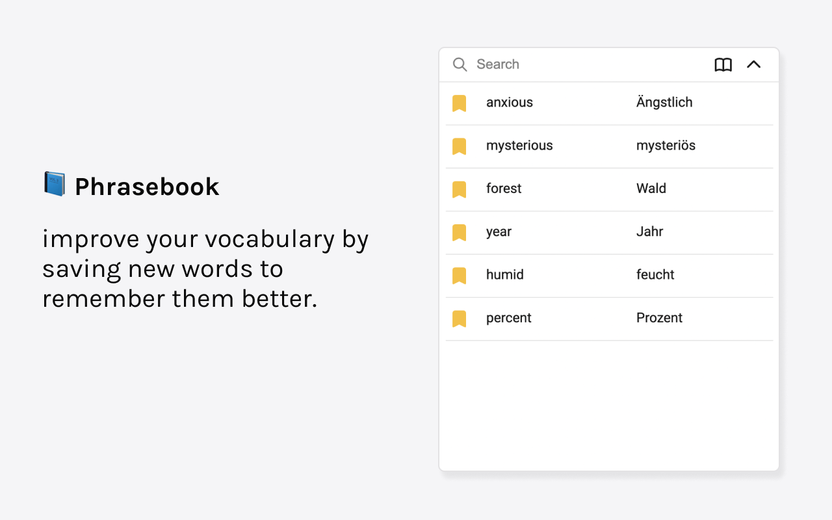Open the phrasebook open-book icon
Screen dimensions: 832x520
click(x=723, y=65)
